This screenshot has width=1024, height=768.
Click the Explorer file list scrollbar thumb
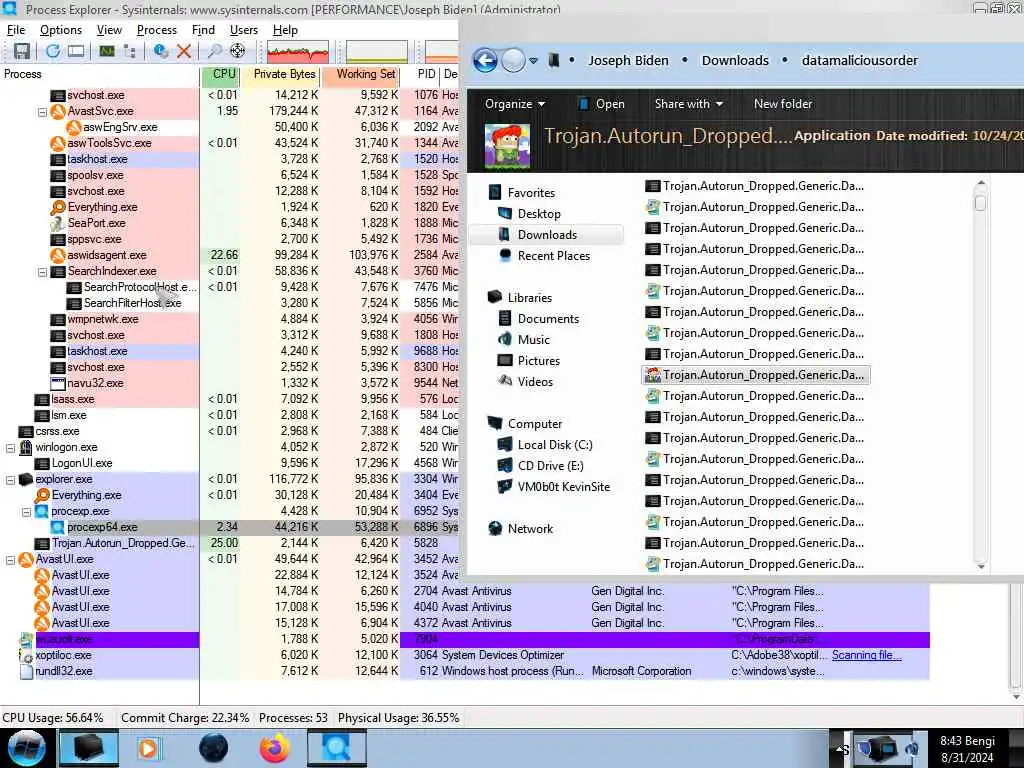click(x=980, y=203)
